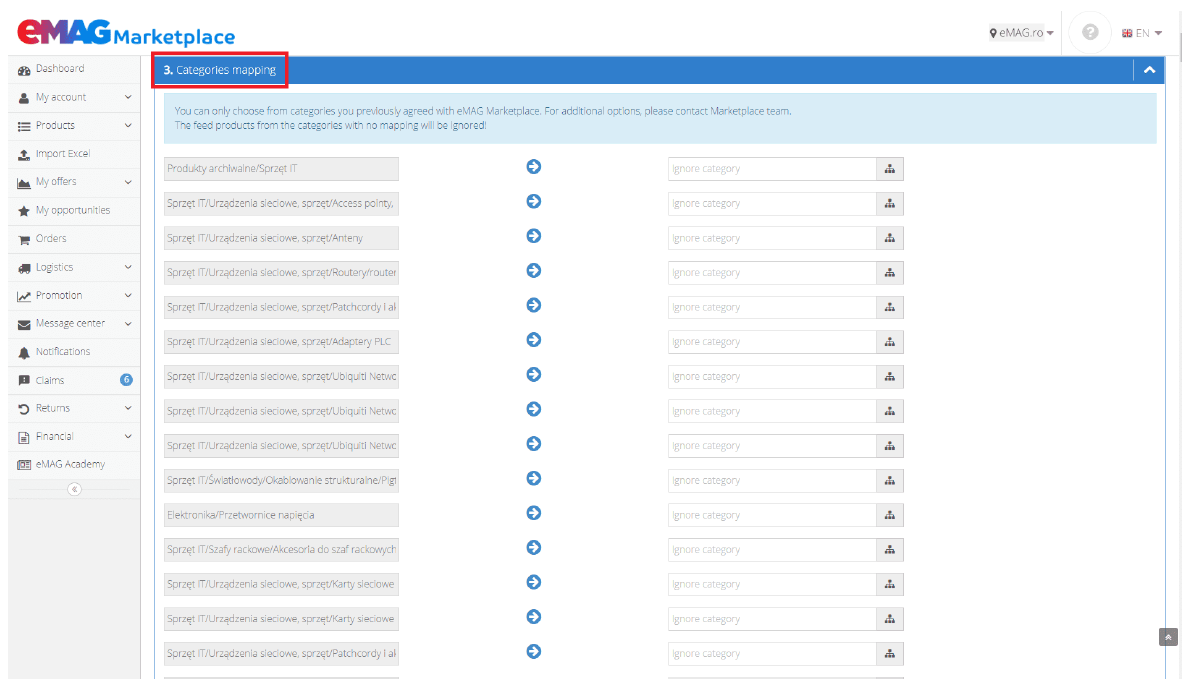Click arrow for Szafy rackowe row
Viewport: 1182px width, 697px height.
[x=534, y=548]
